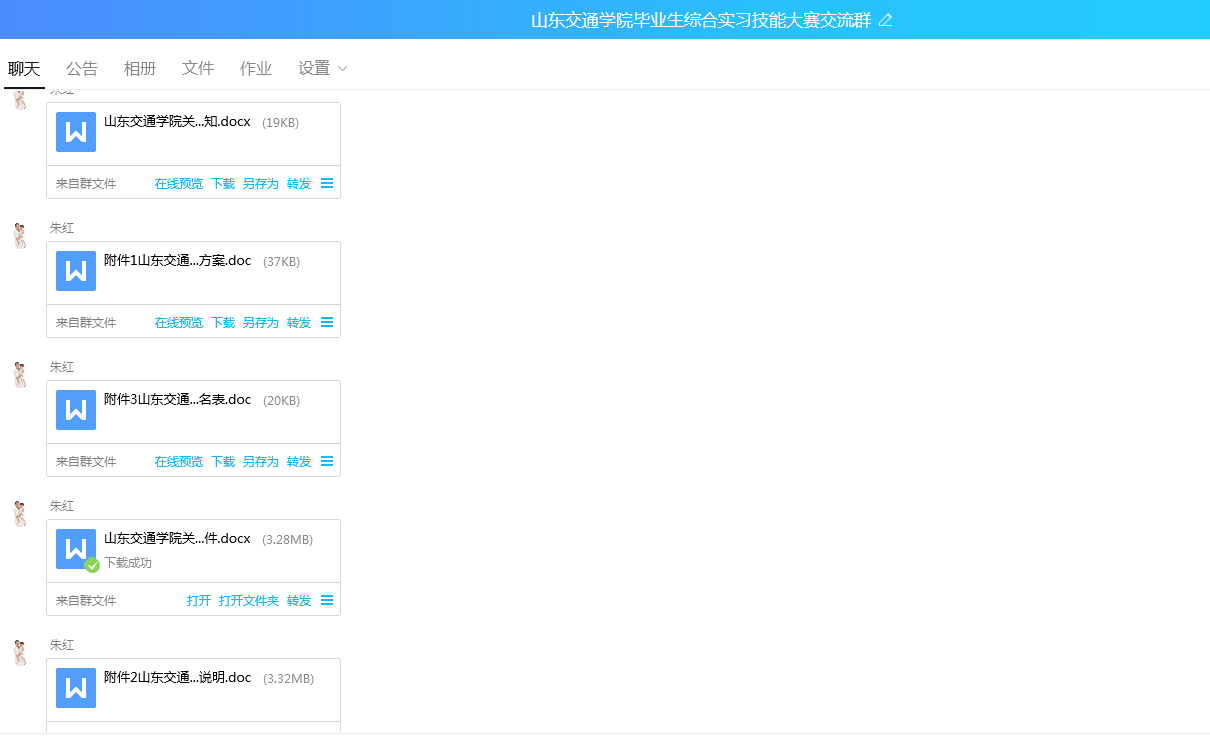Open the 相册 tab
1210x741 pixels.
[140, 68]
